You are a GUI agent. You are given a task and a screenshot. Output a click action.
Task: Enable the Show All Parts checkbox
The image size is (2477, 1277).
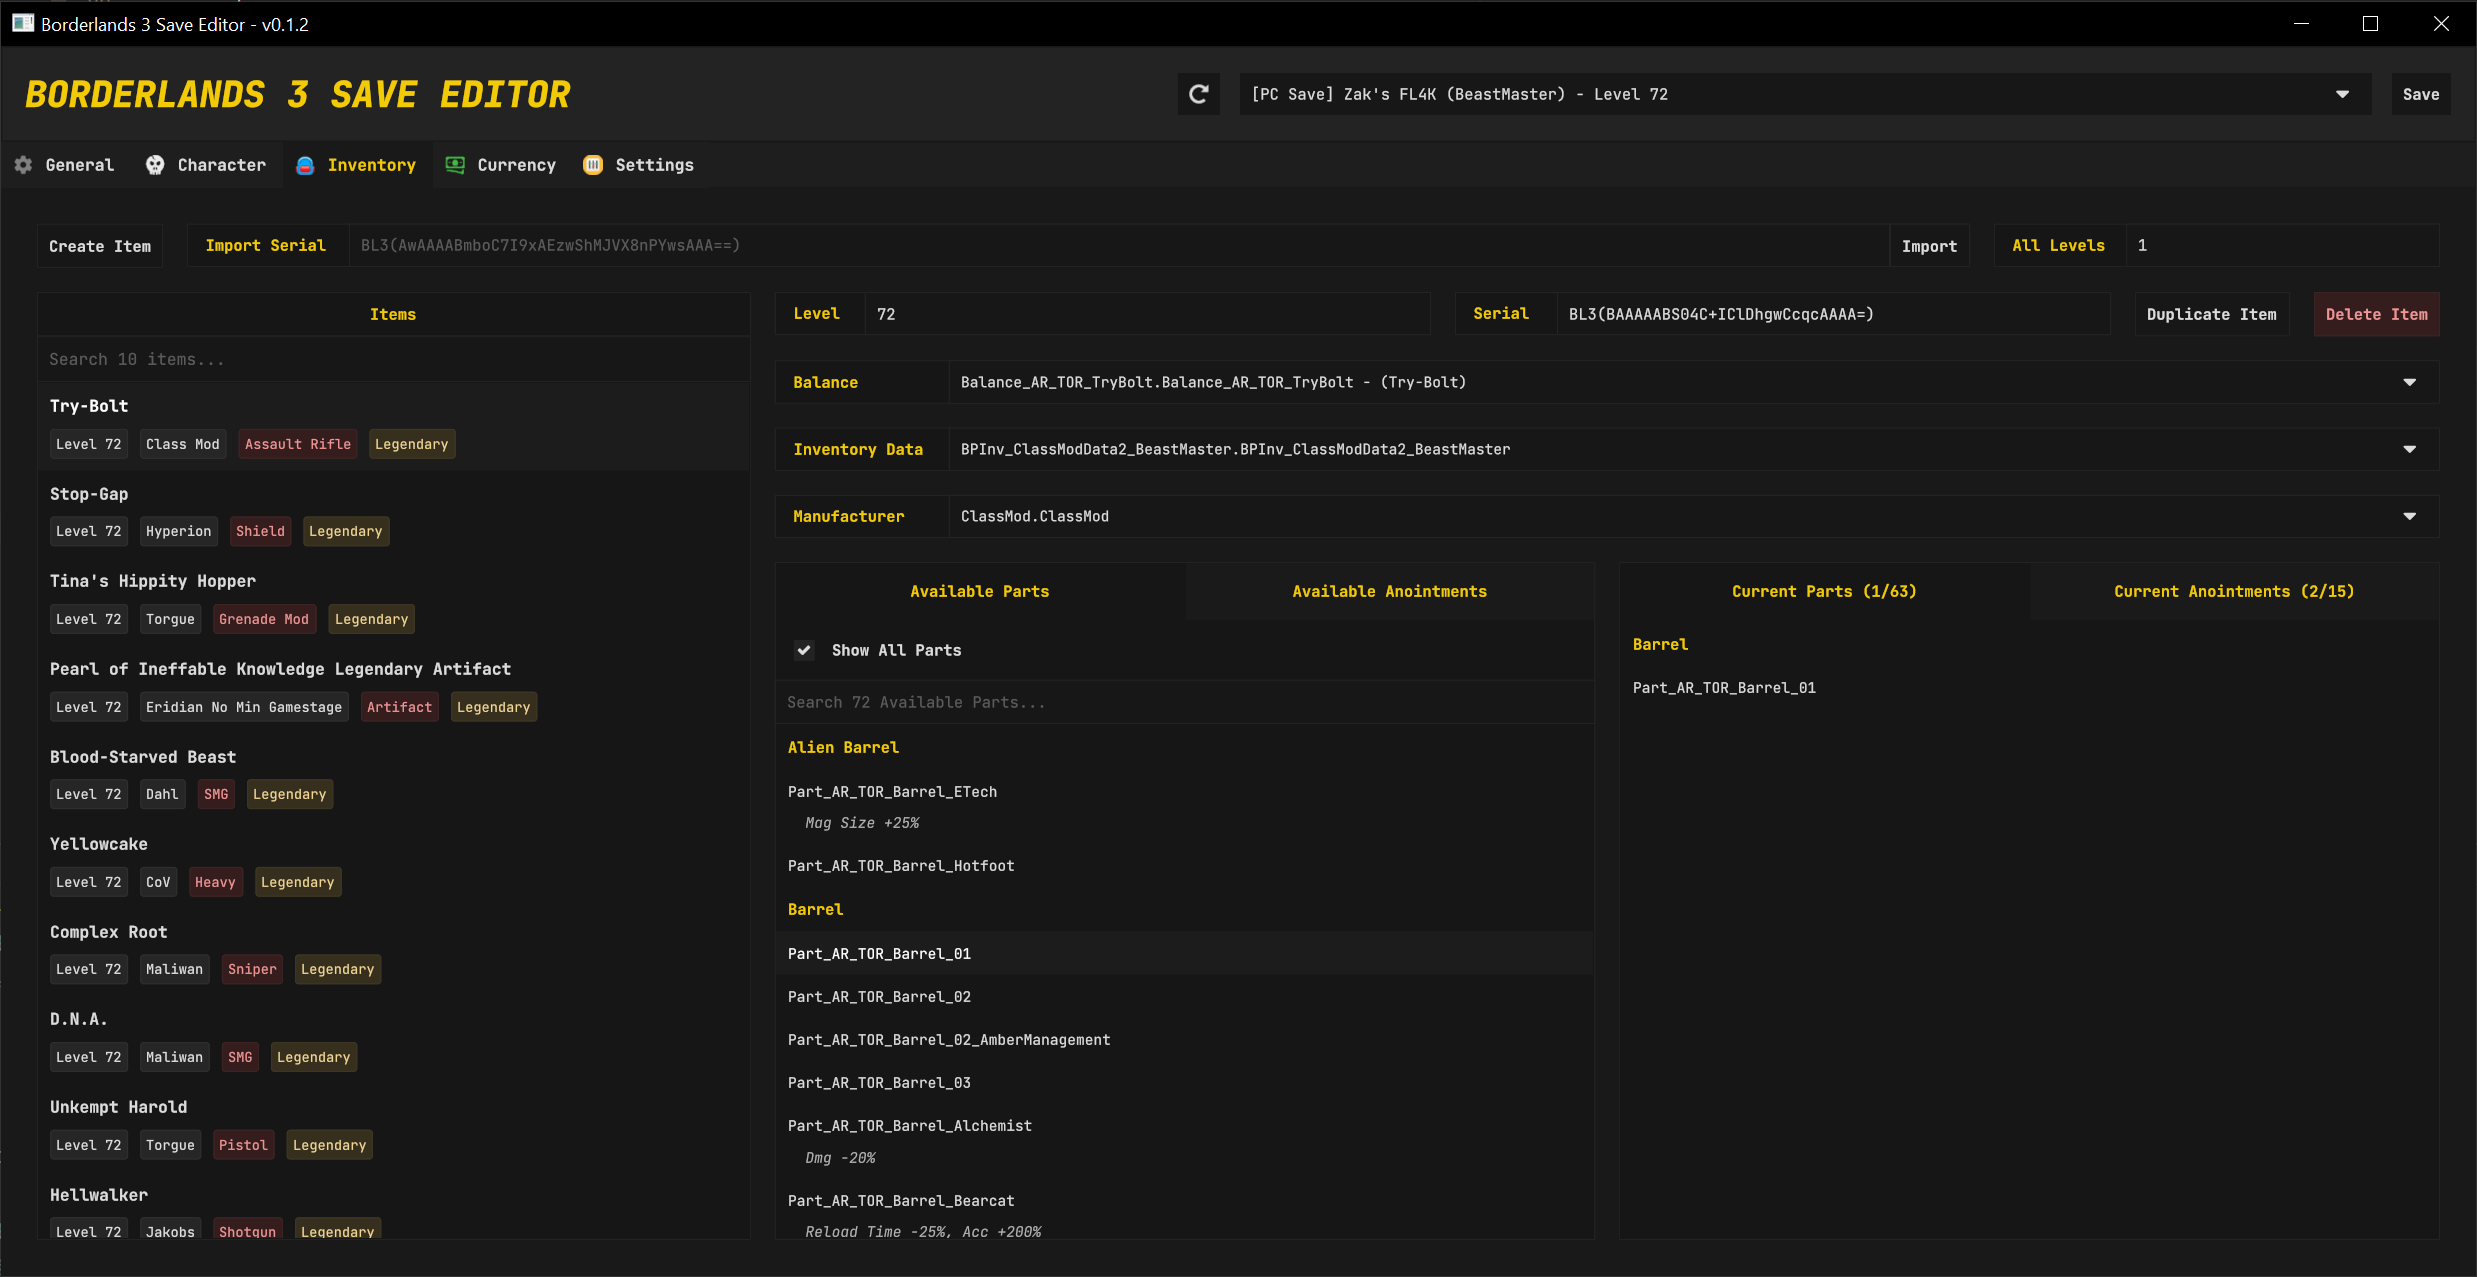coord(804,650)
